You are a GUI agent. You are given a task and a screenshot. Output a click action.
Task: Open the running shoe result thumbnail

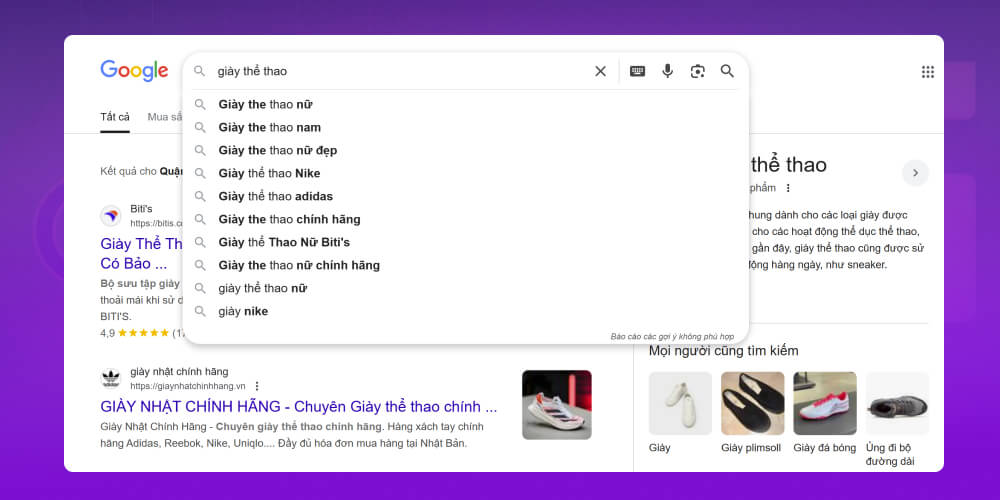coord(556,404)
